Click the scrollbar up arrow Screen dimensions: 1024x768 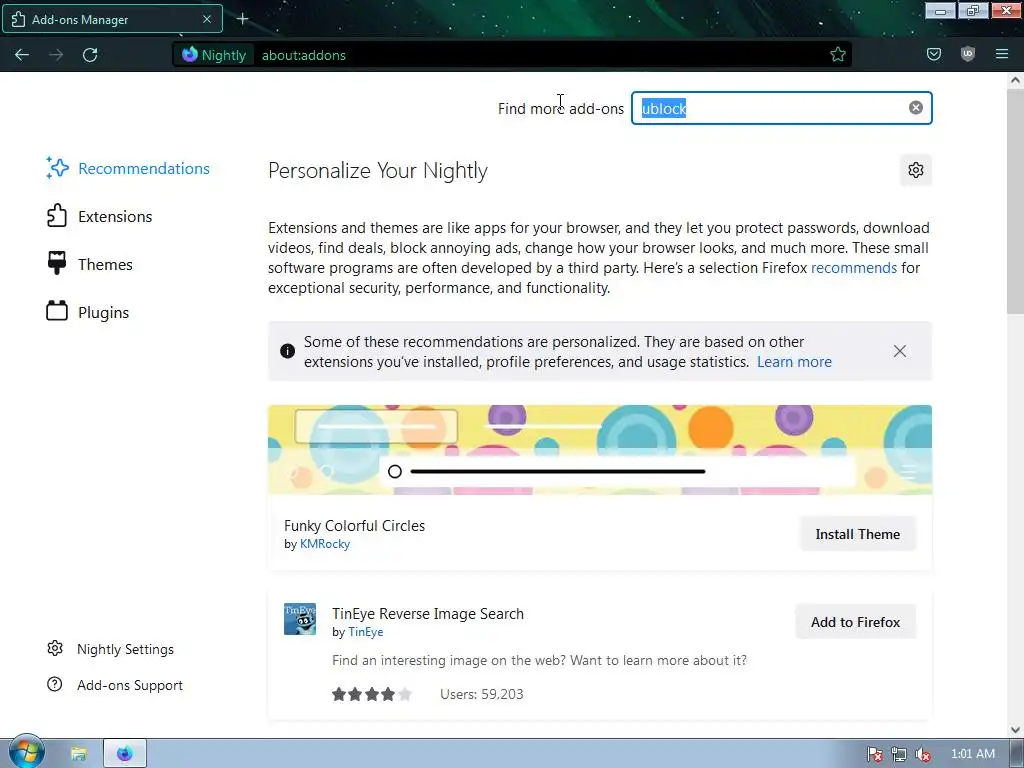click(x=1015, y=80)
